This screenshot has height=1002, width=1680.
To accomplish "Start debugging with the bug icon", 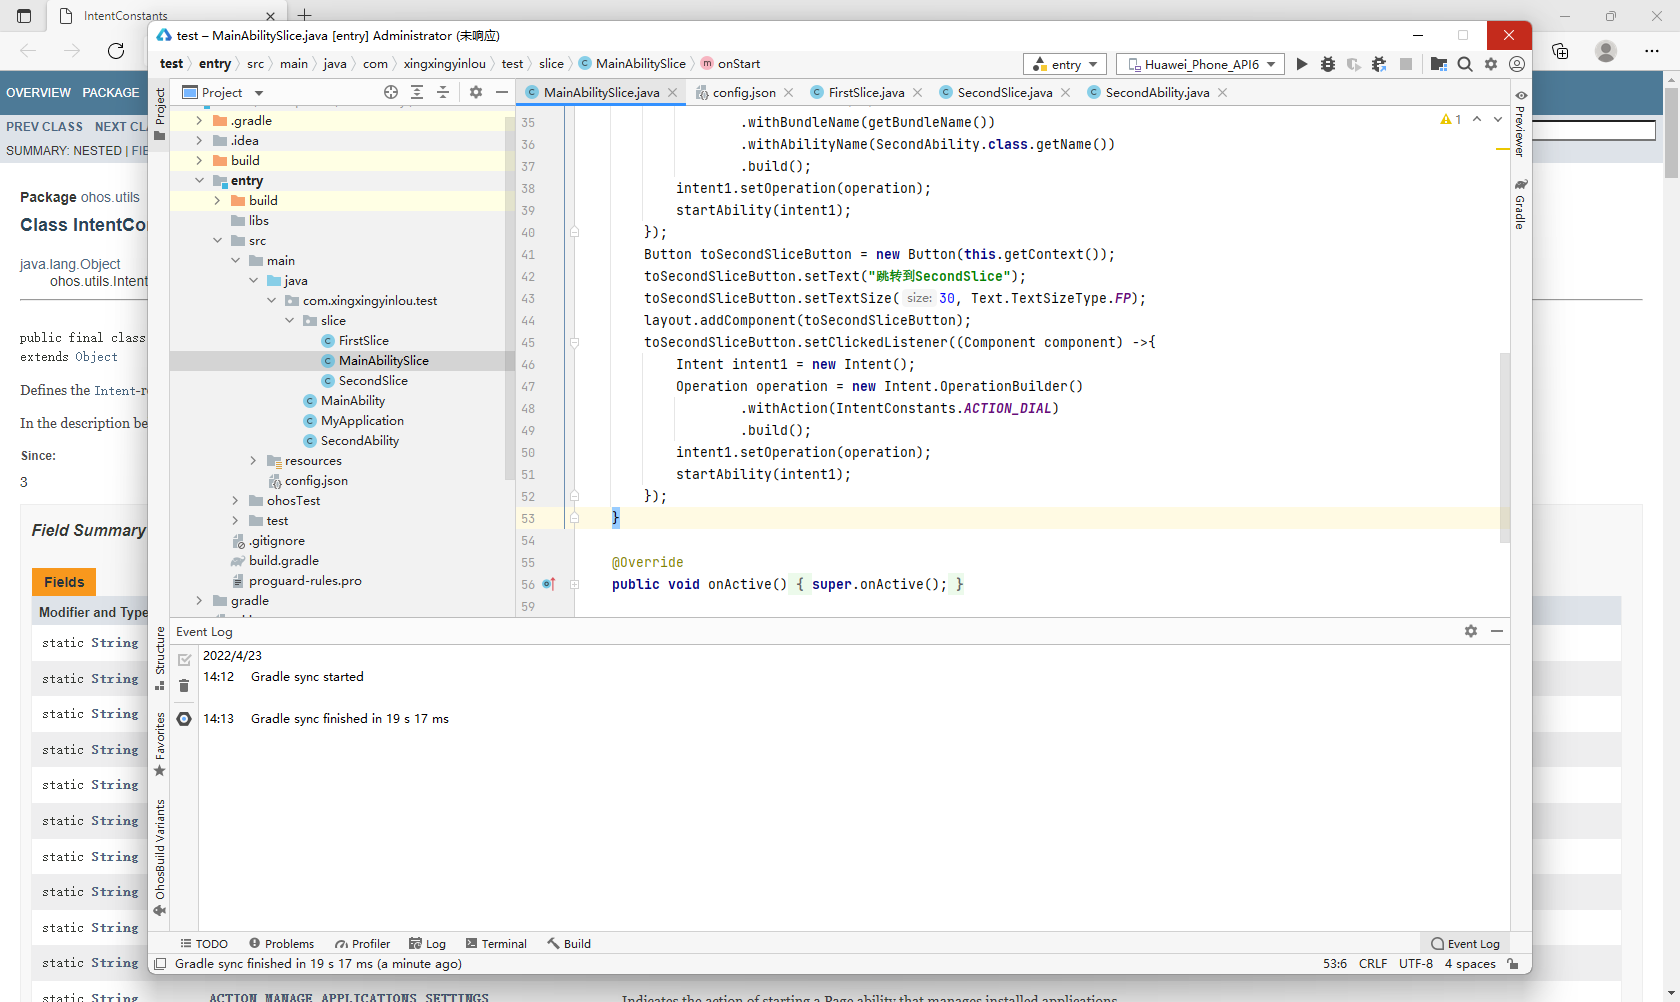I will point(1328,64).
